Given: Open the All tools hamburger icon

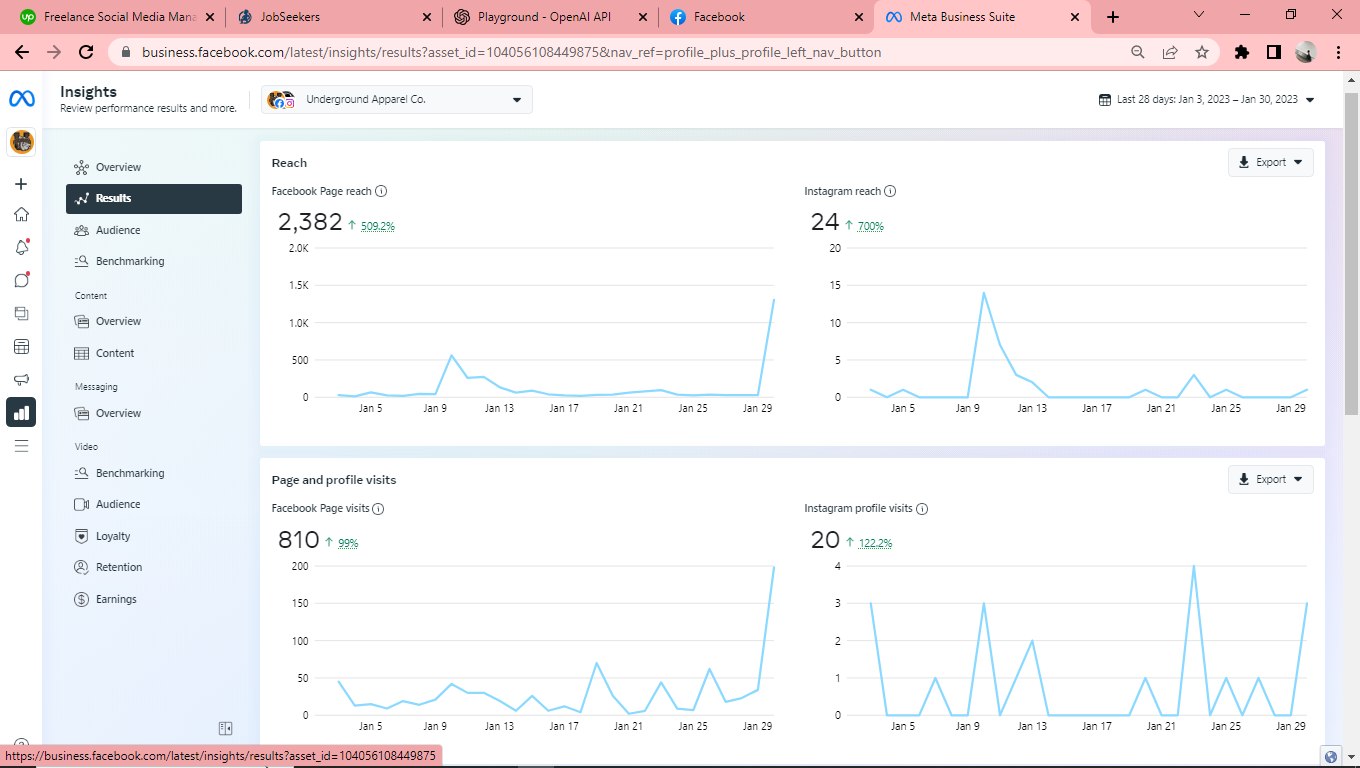Looking at the screenshot, I should 21,445.
